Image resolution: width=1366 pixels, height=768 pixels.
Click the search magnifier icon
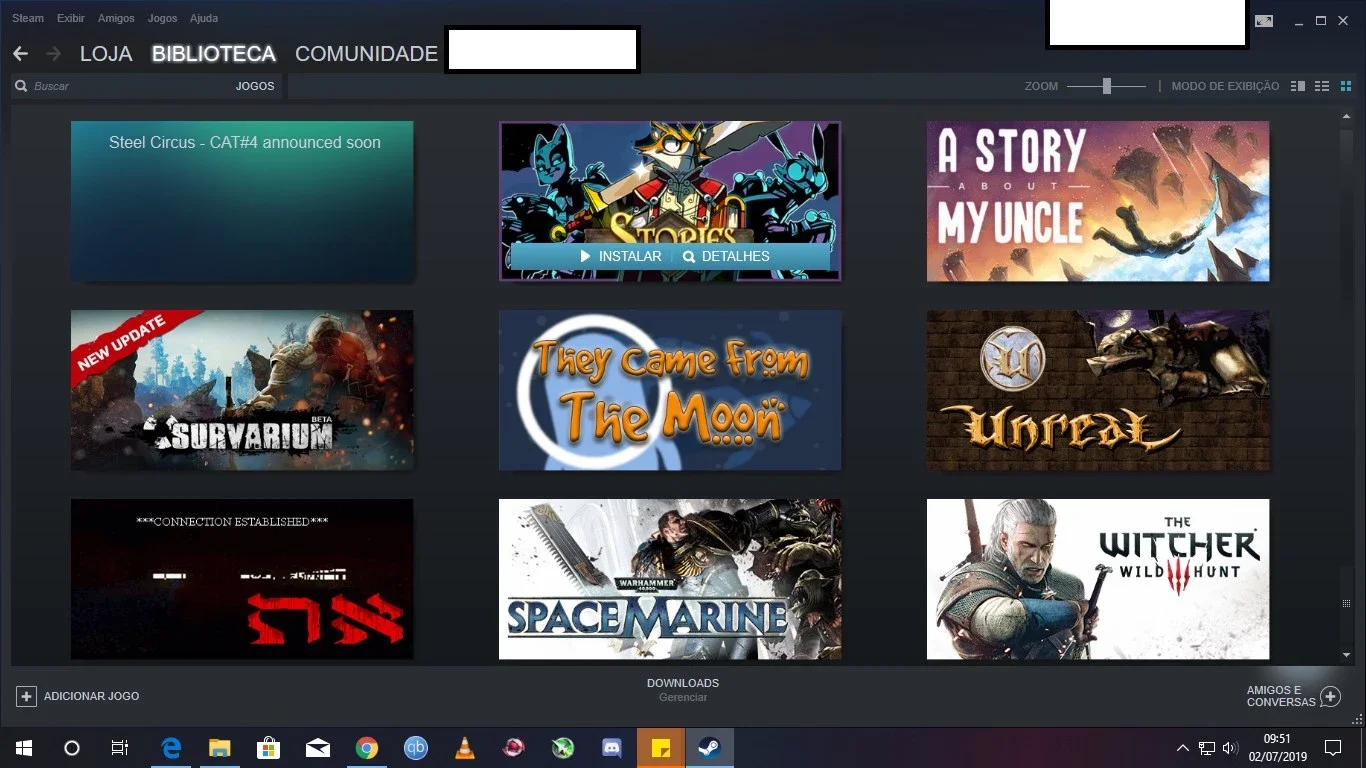[x=21, y=86]
